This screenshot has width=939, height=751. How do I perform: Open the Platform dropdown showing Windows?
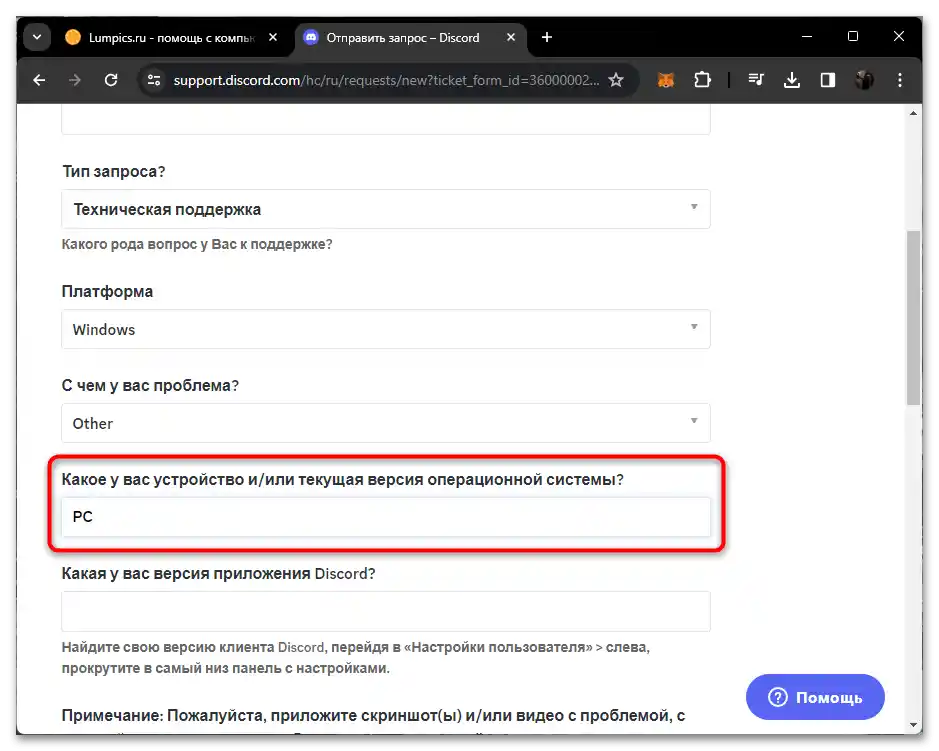click(385, 329)
